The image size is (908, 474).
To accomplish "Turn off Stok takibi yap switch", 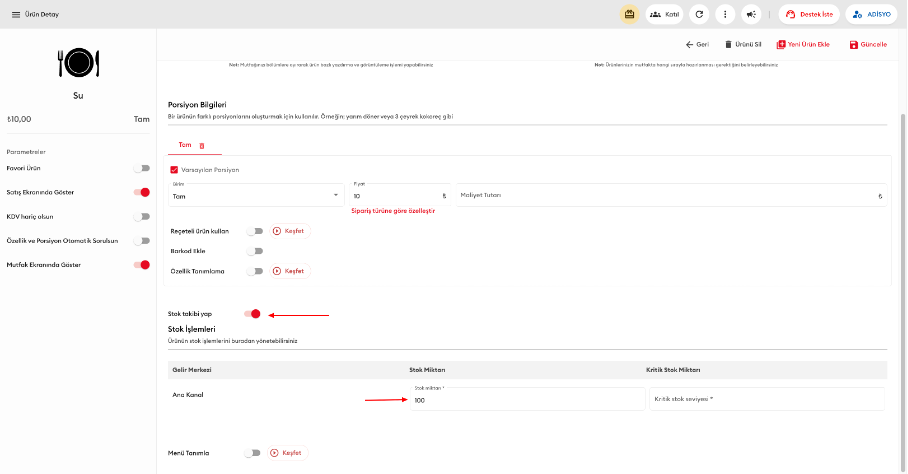I will [x=252, y=314].
